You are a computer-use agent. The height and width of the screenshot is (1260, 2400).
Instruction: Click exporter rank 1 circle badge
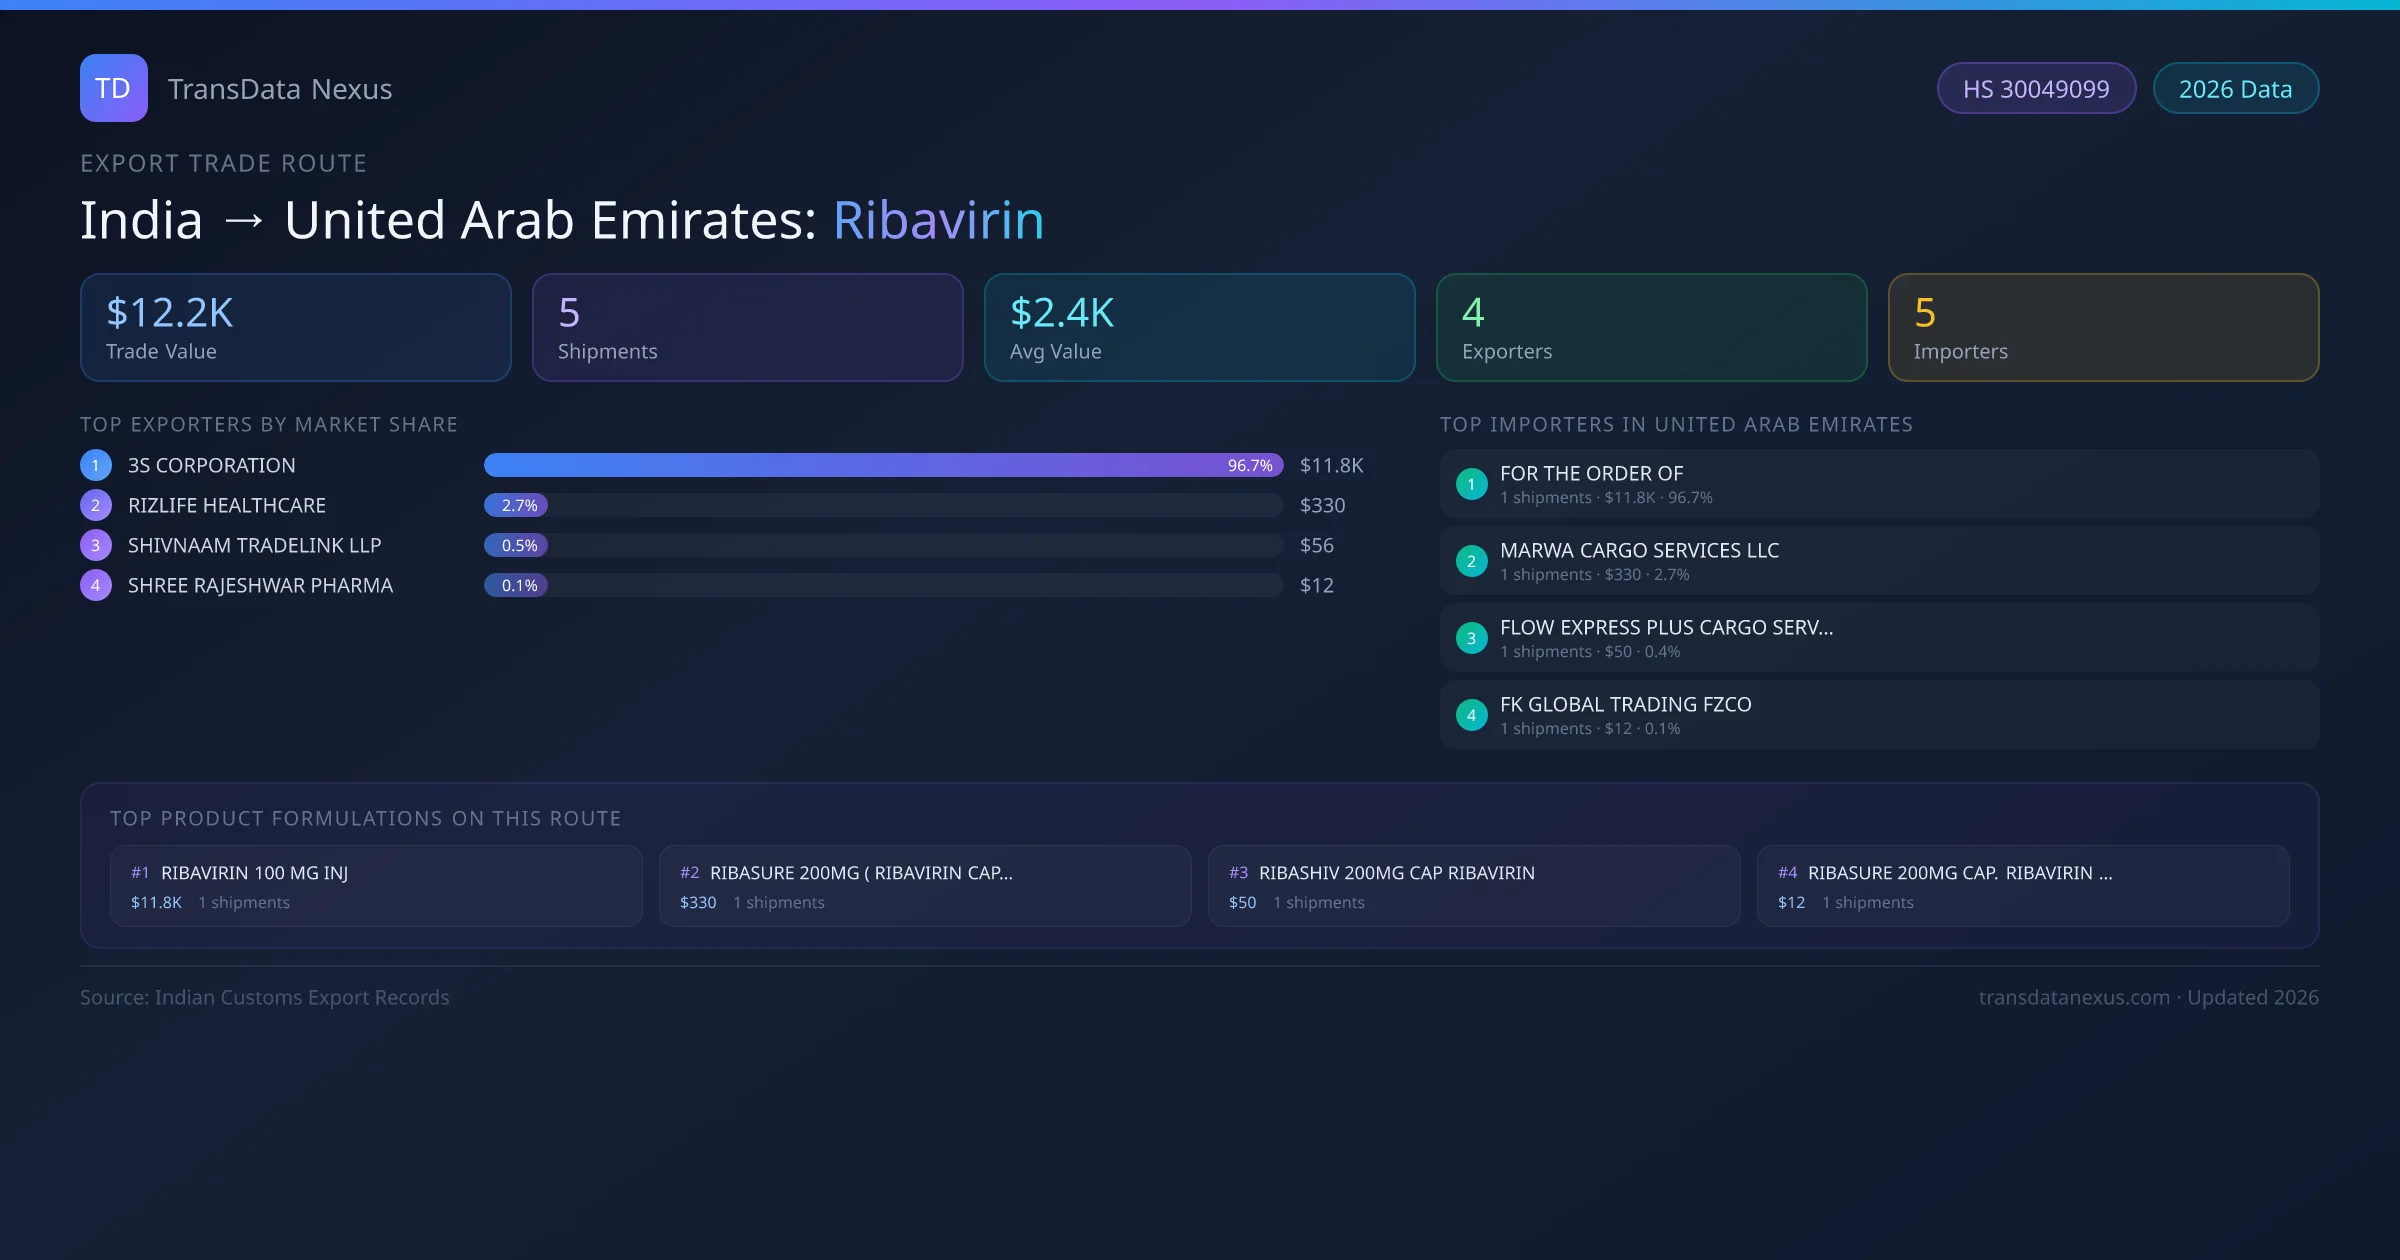click(x=95, y=465)
